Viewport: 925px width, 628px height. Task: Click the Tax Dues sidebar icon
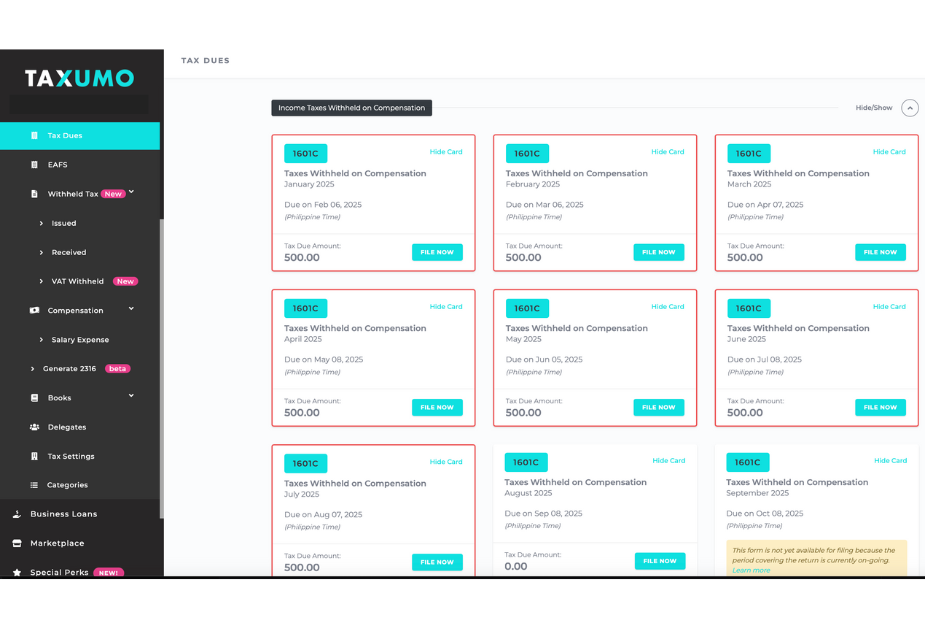pyautogui.click(x=34, y=135)
